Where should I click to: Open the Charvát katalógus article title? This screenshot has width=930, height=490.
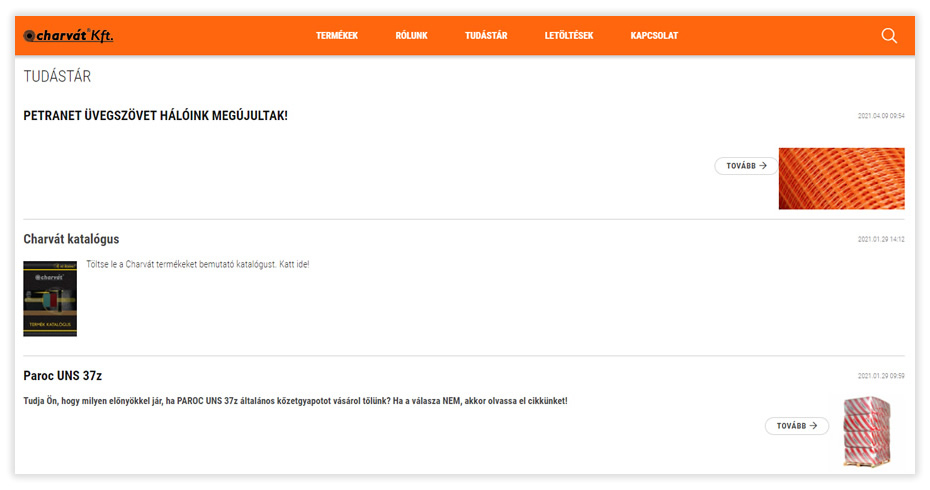pos(71,239)
